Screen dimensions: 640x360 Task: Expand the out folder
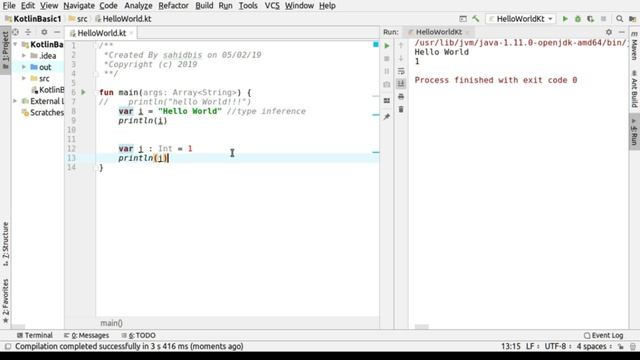(24, 67)
